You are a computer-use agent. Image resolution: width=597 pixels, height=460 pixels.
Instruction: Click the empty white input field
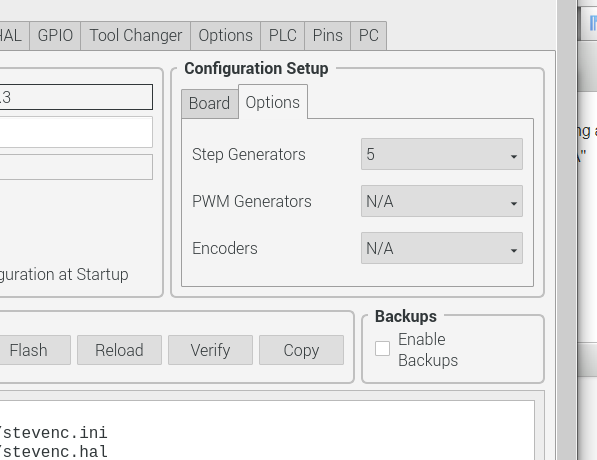tap(75, 132)
